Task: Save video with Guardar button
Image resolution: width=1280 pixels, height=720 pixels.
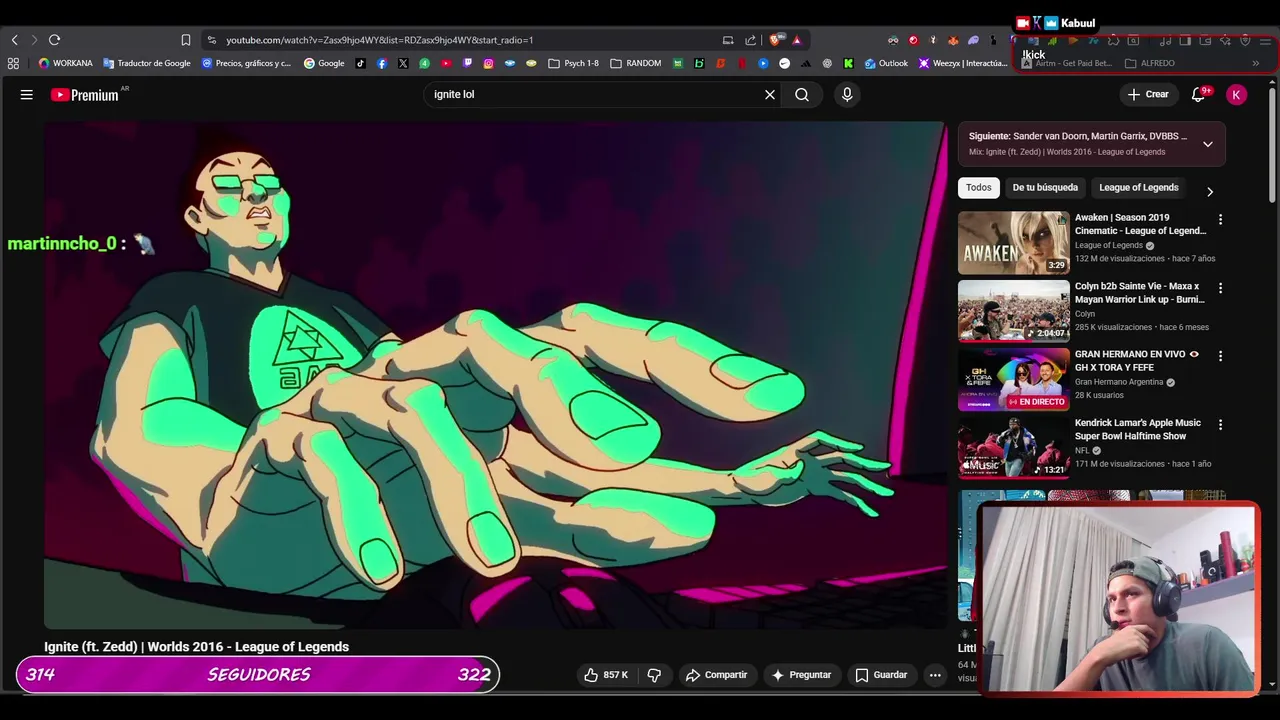Action: pyautogui.click(x=881, y=675)
